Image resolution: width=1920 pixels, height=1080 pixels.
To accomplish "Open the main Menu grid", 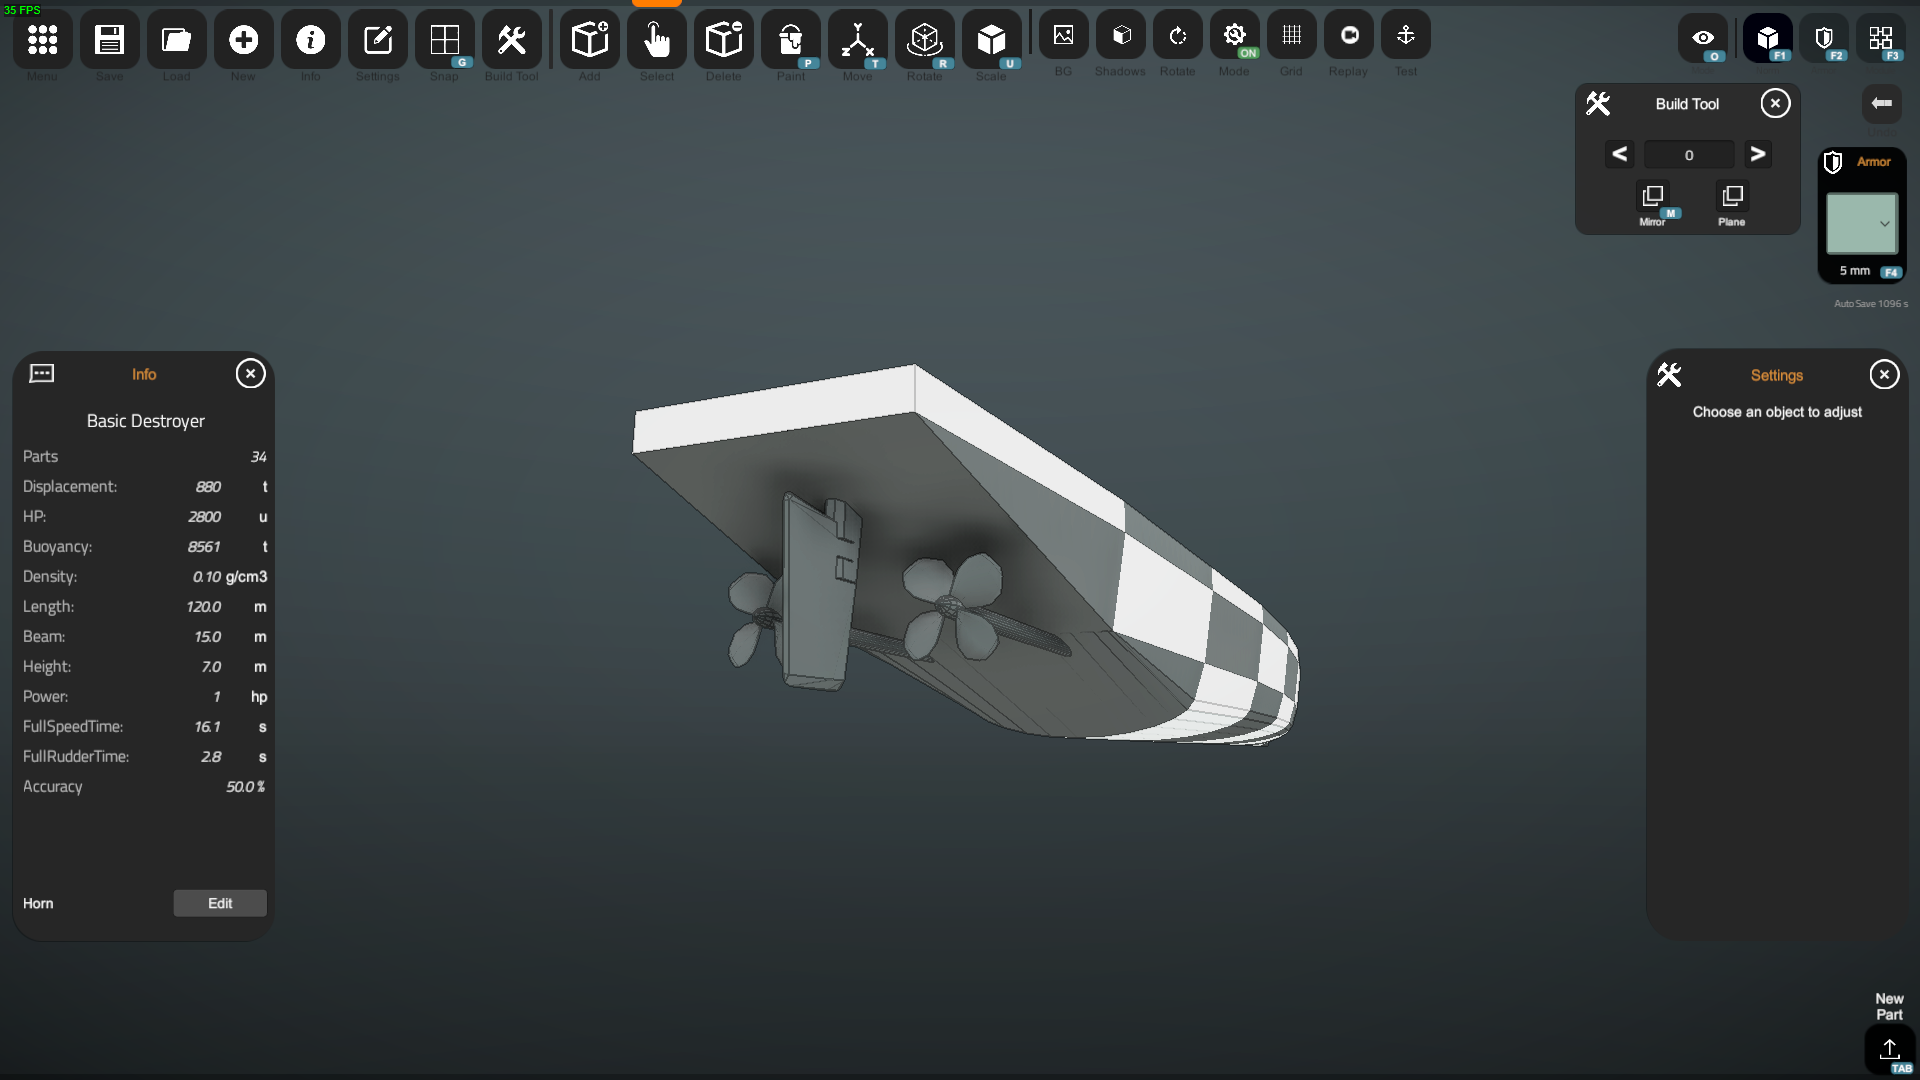I will pos(42,40).
